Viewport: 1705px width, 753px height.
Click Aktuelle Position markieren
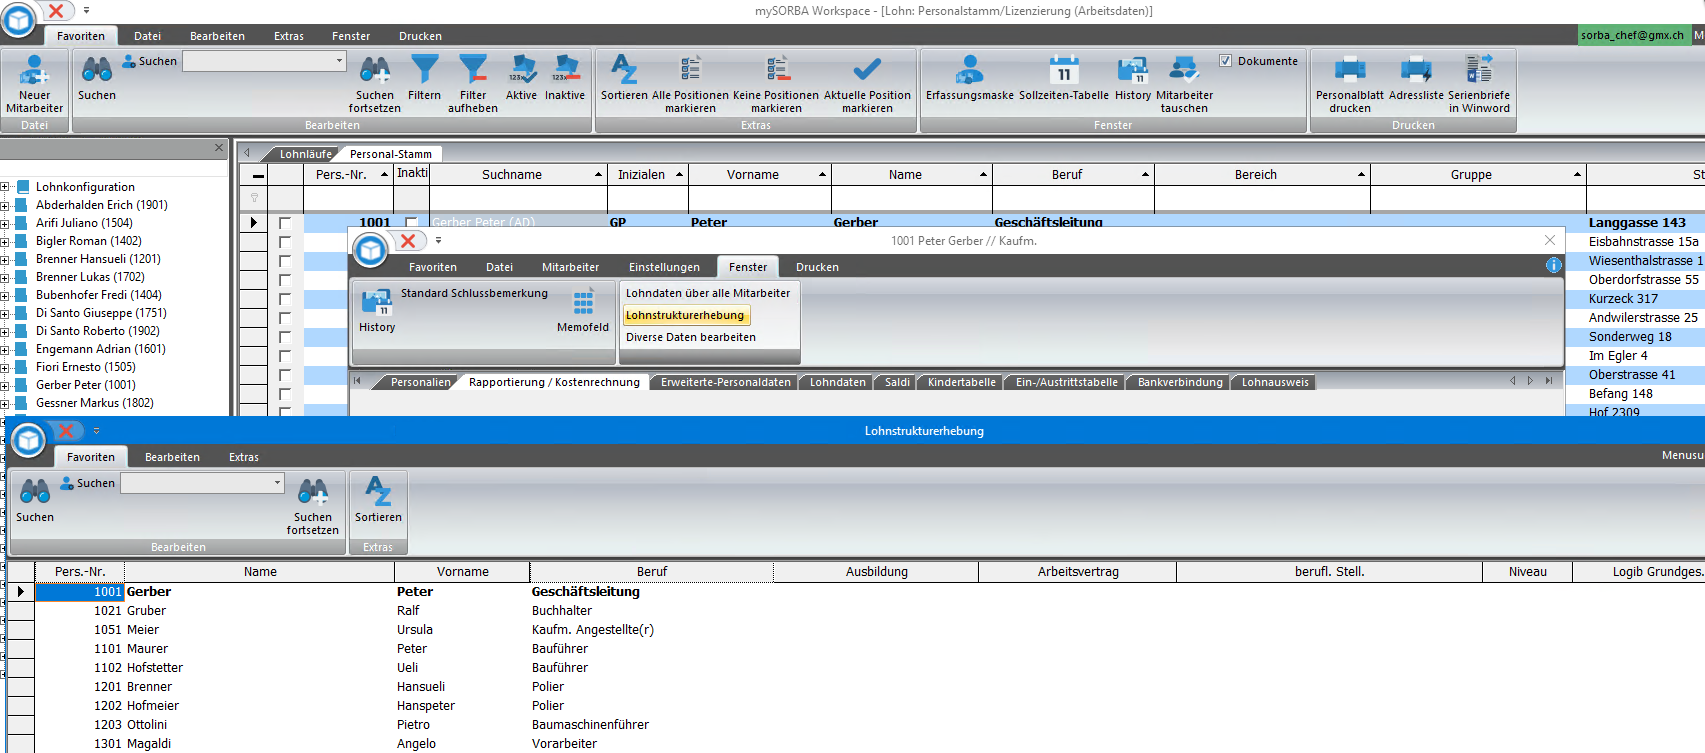tap(867, 84)
